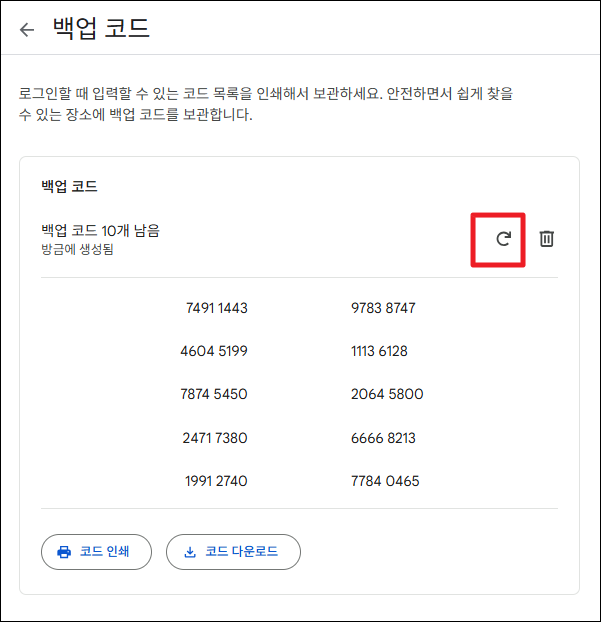601x622 pixels.
Task: Click the 백업 코드 10개 남음 status text
Action: (x=100, y=230)
